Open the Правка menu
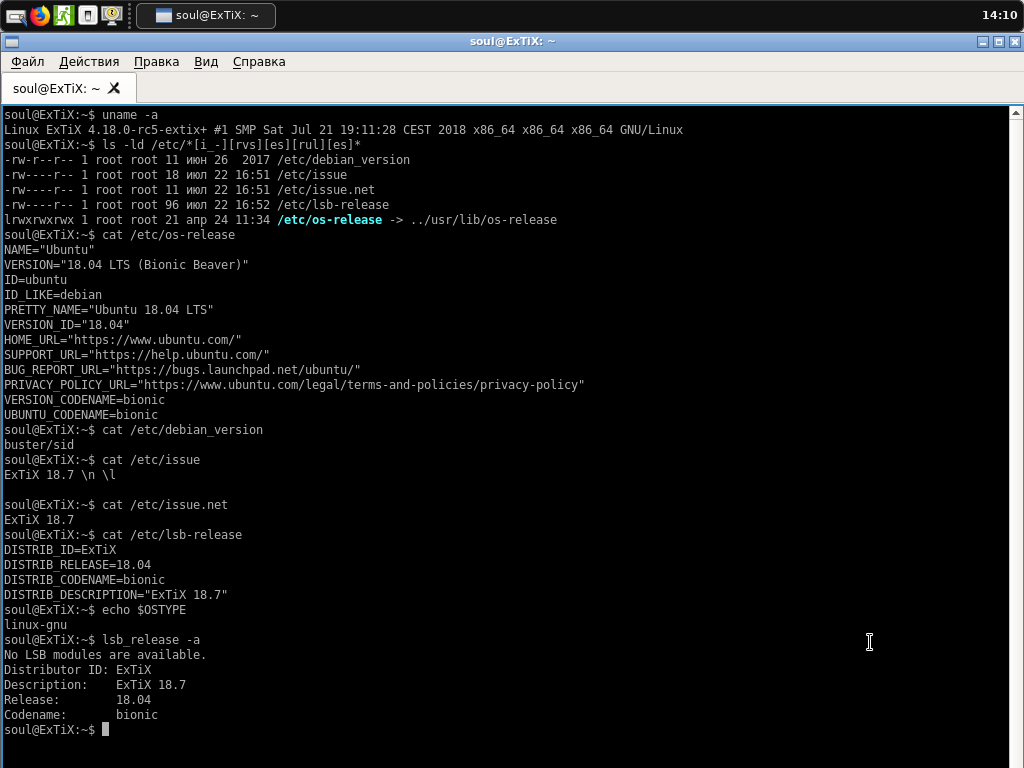Screen dimensions: 1024x768 (x=156, y=62)
